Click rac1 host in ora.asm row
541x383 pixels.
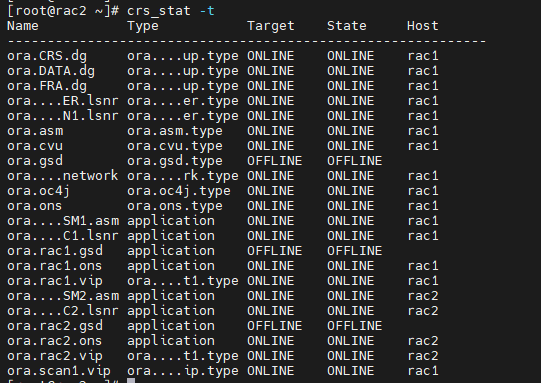pyautogui.click(x=423, y=131)
